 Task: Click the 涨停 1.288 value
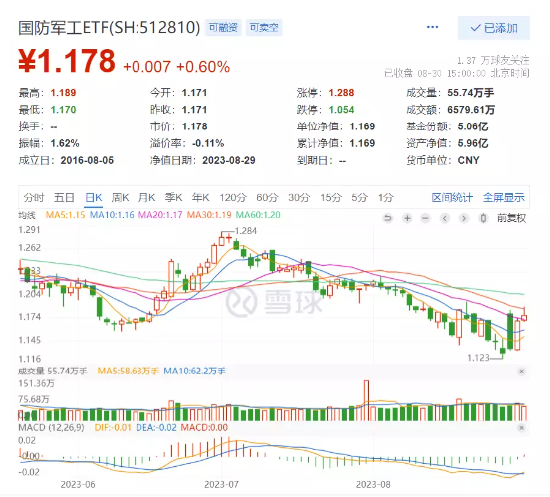(x=341, y=93)
